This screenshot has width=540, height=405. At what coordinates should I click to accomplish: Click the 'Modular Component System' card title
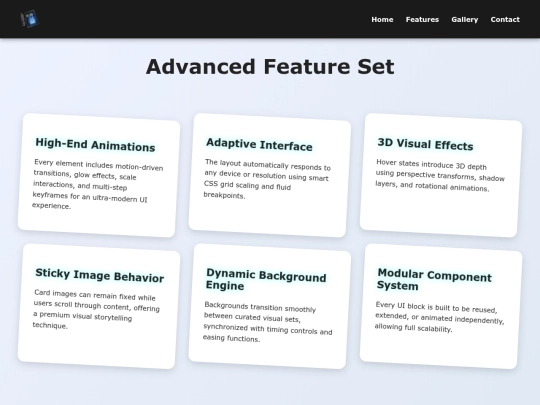click(434, 279)
